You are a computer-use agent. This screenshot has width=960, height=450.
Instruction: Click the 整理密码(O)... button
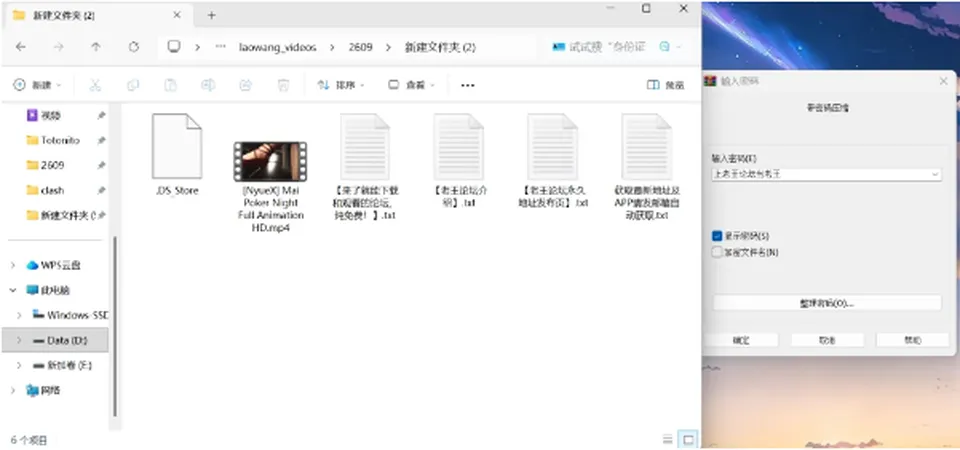827,303
